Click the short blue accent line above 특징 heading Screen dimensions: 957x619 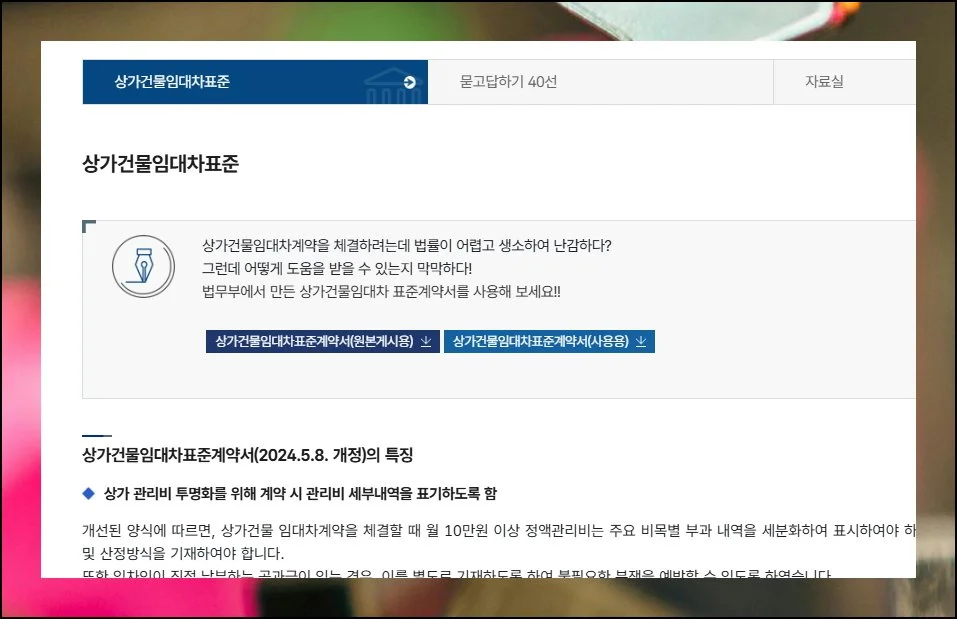tap(96, 436)
